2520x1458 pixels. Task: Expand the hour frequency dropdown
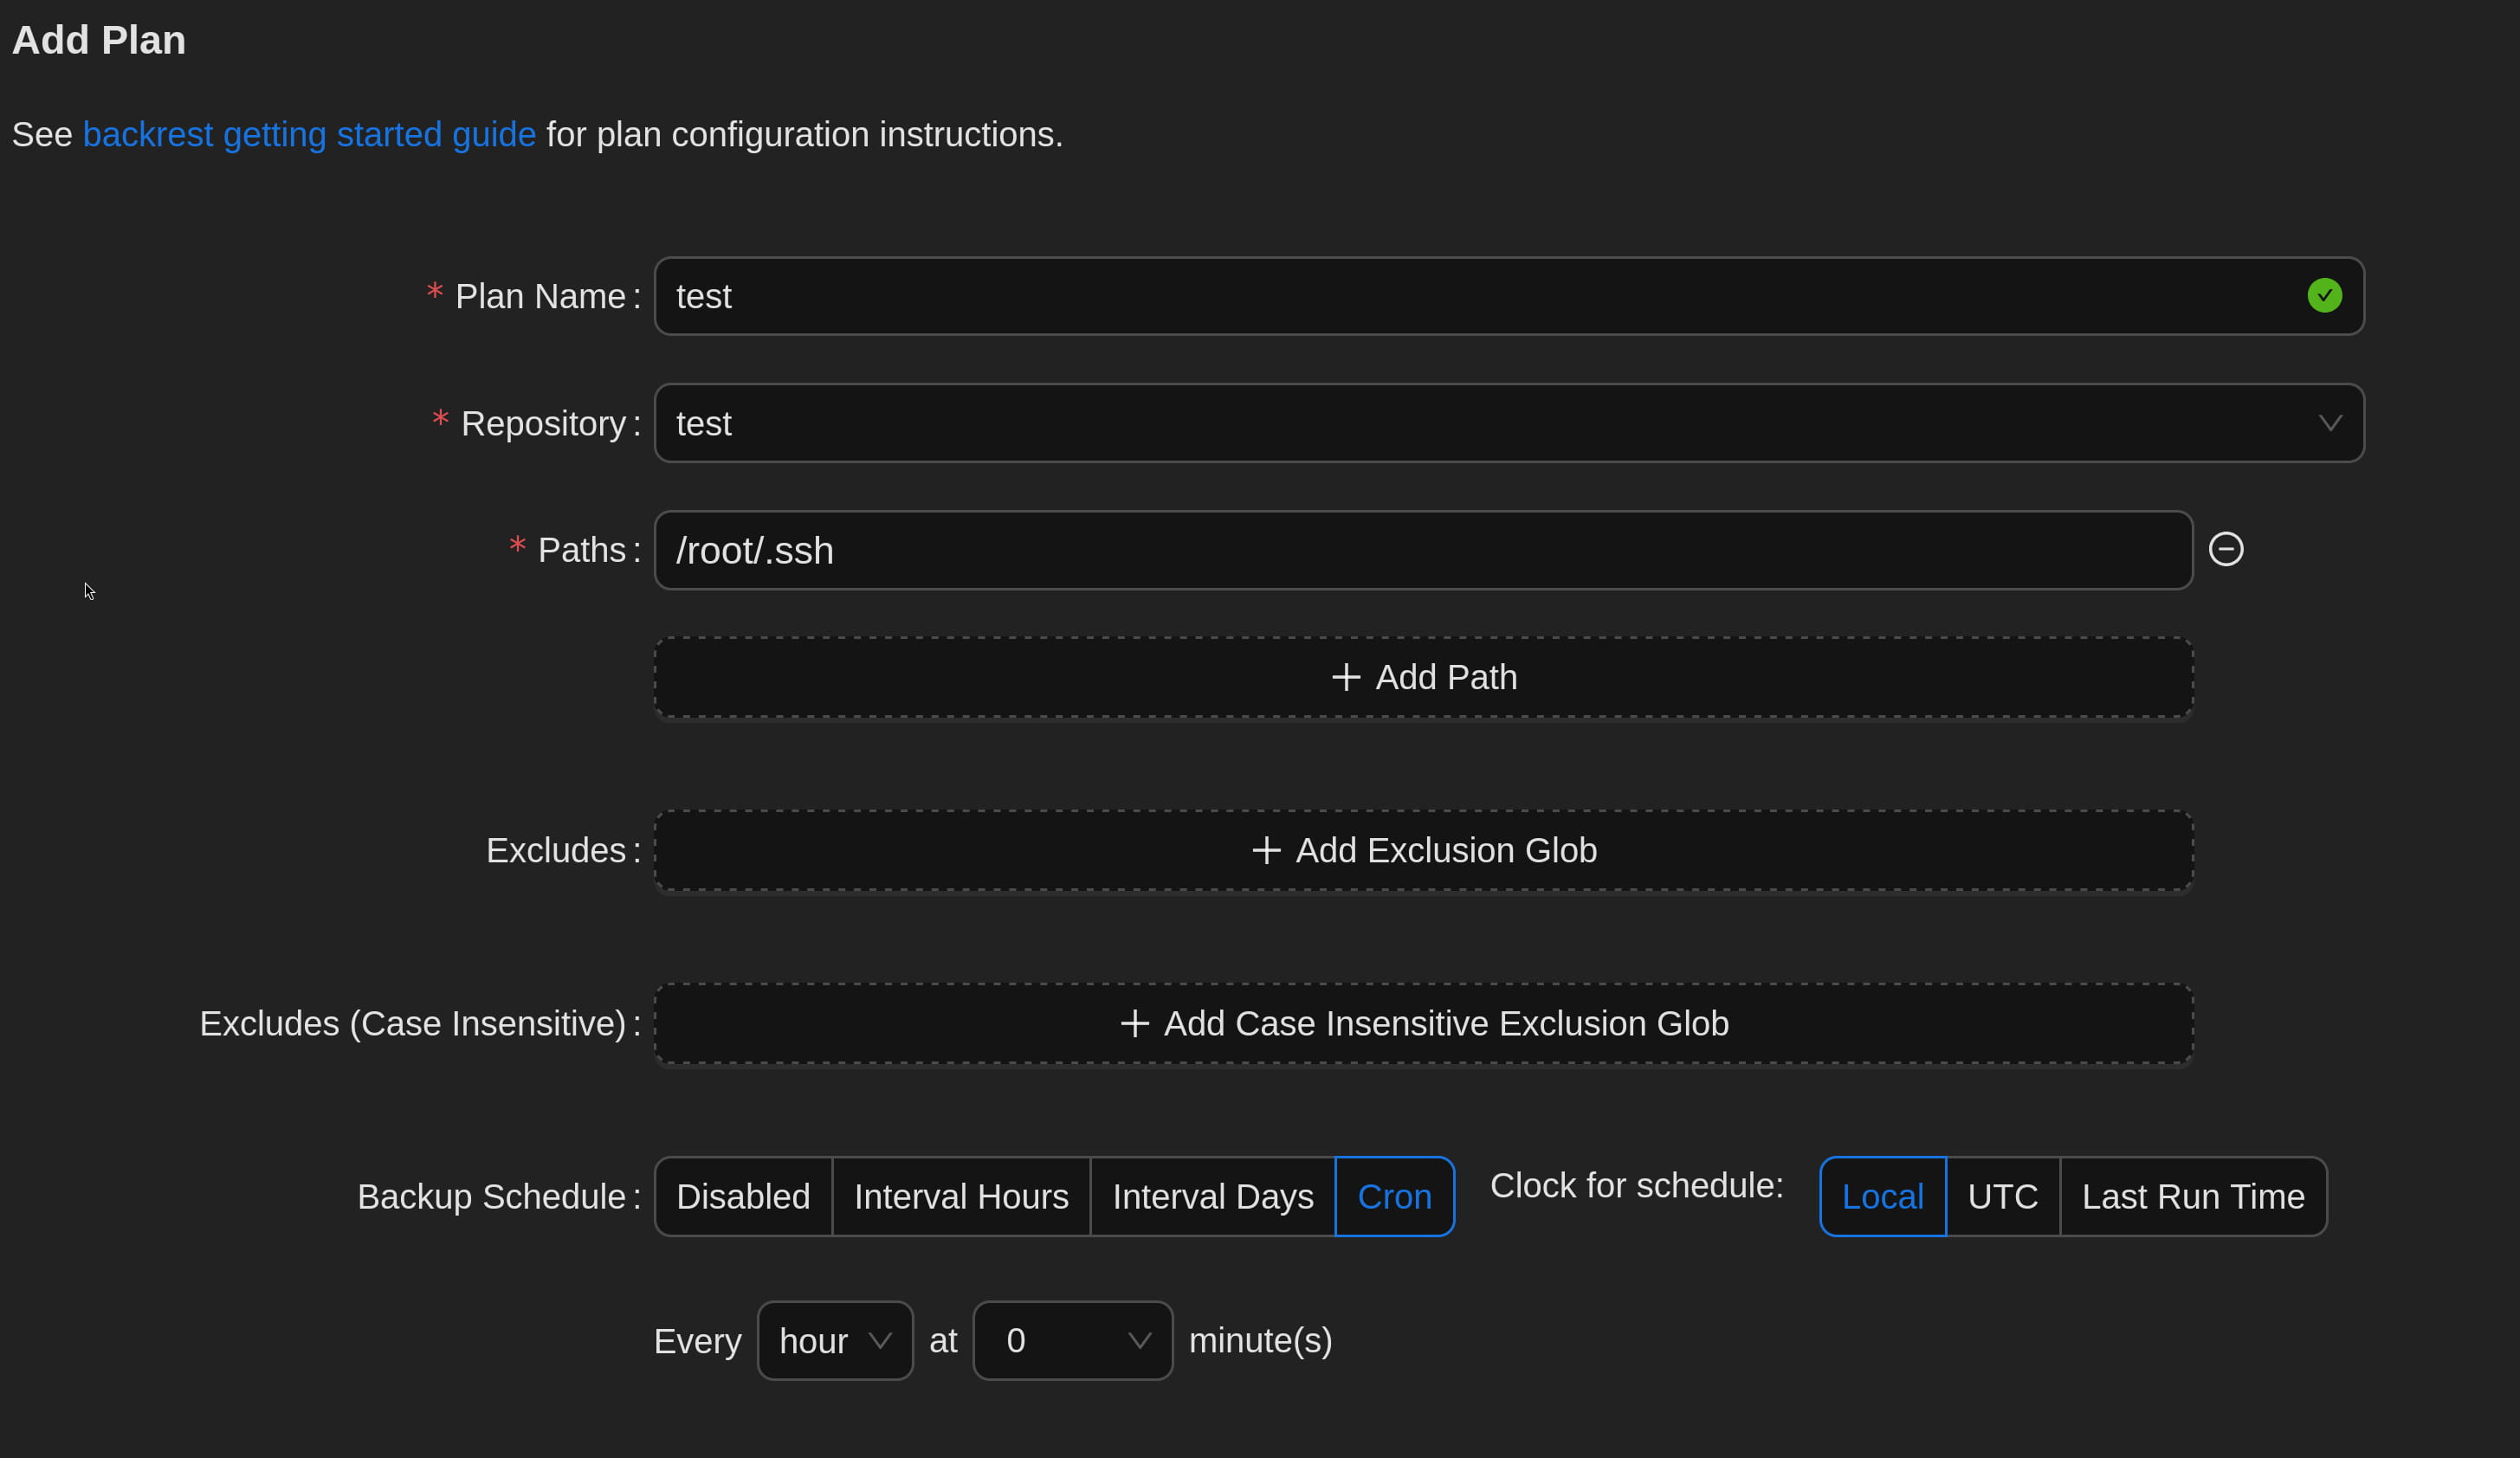coord(835,1340)
